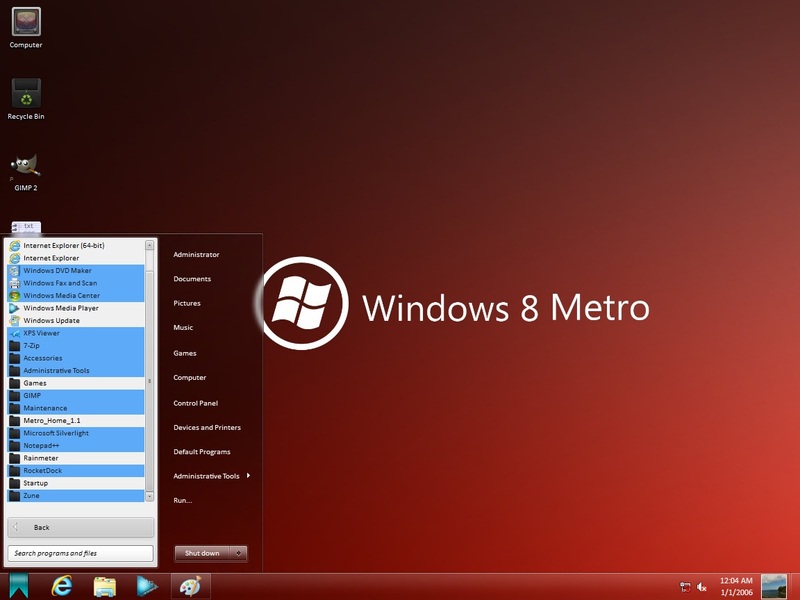Image resolution: width=800 pixels, height=600 pixels.
Task: Expand the Shut down options arrow
Action: tap(237, 553)
